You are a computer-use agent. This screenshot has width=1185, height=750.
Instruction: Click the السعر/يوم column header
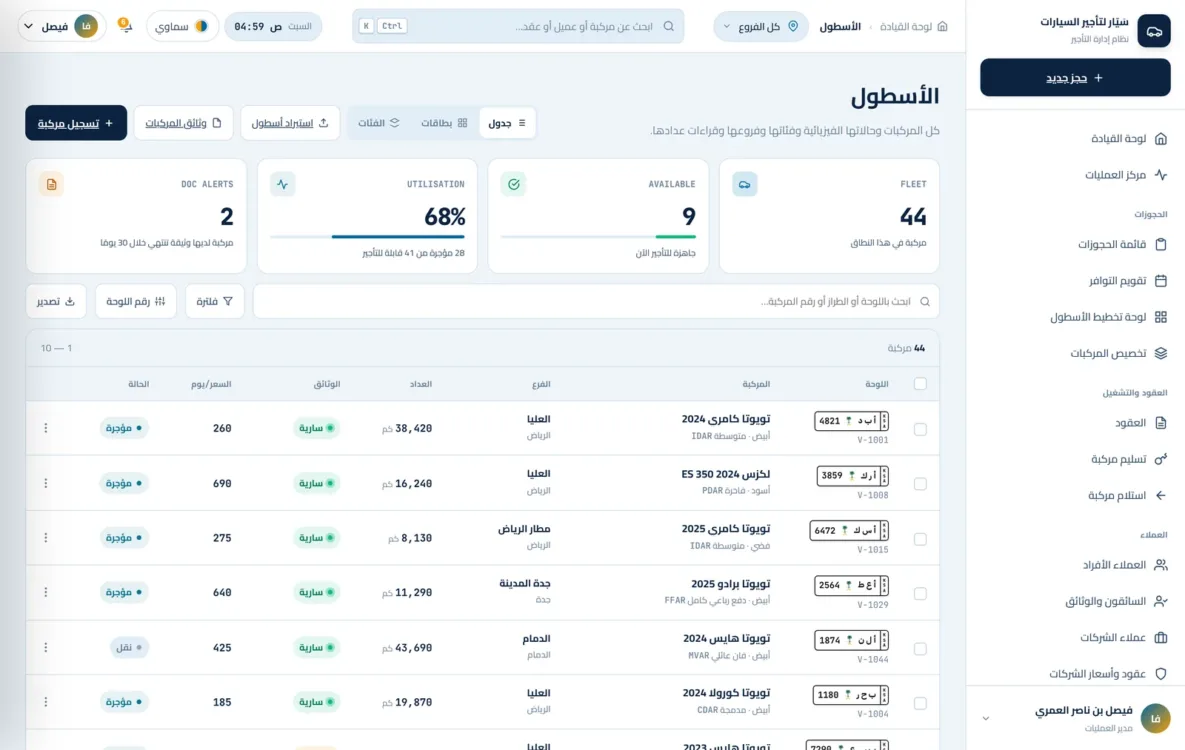(211, 384)
